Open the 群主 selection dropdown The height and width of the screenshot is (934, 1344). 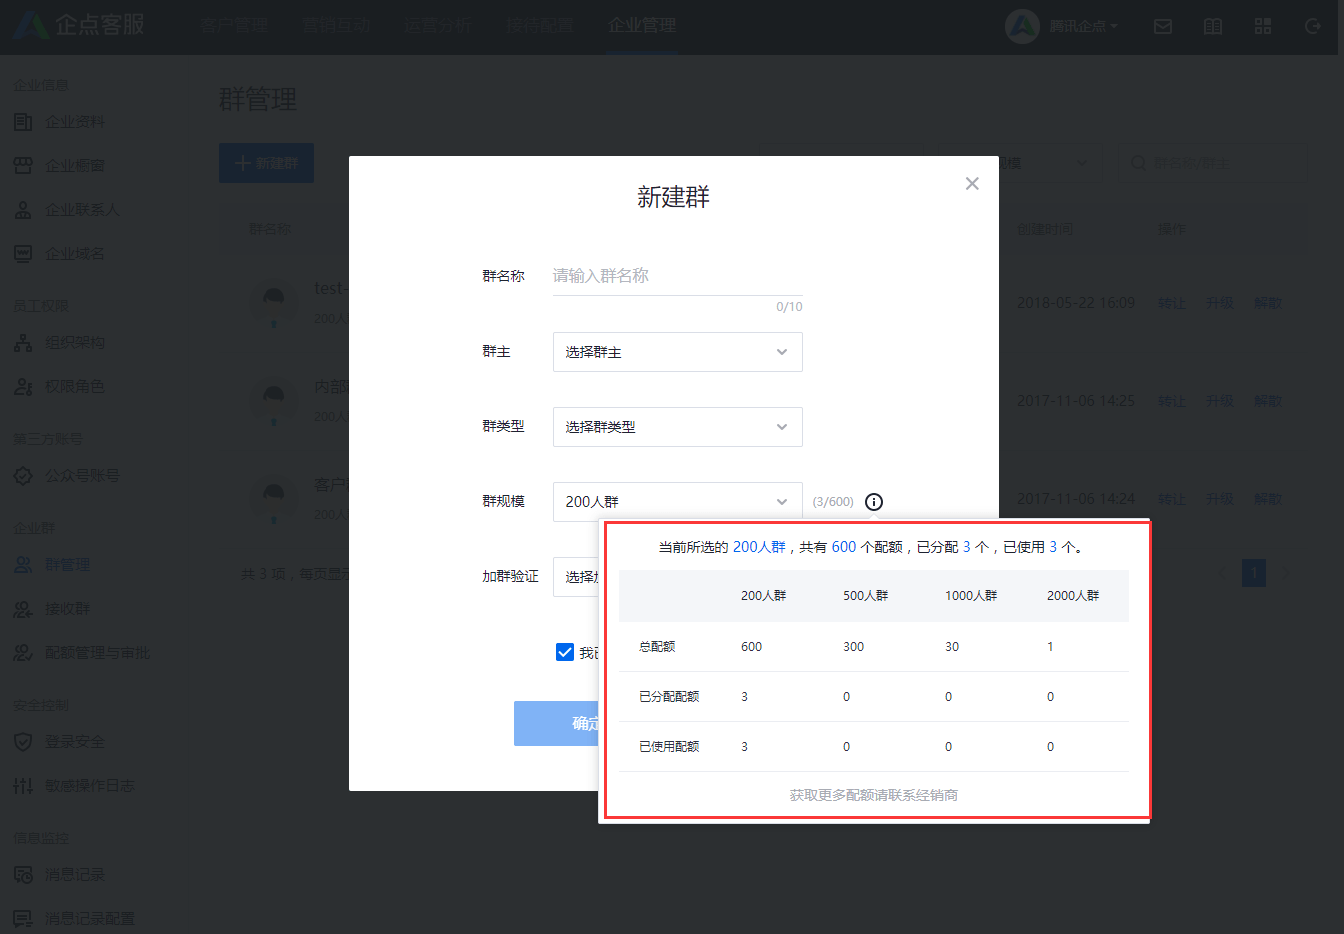[677, 352]
